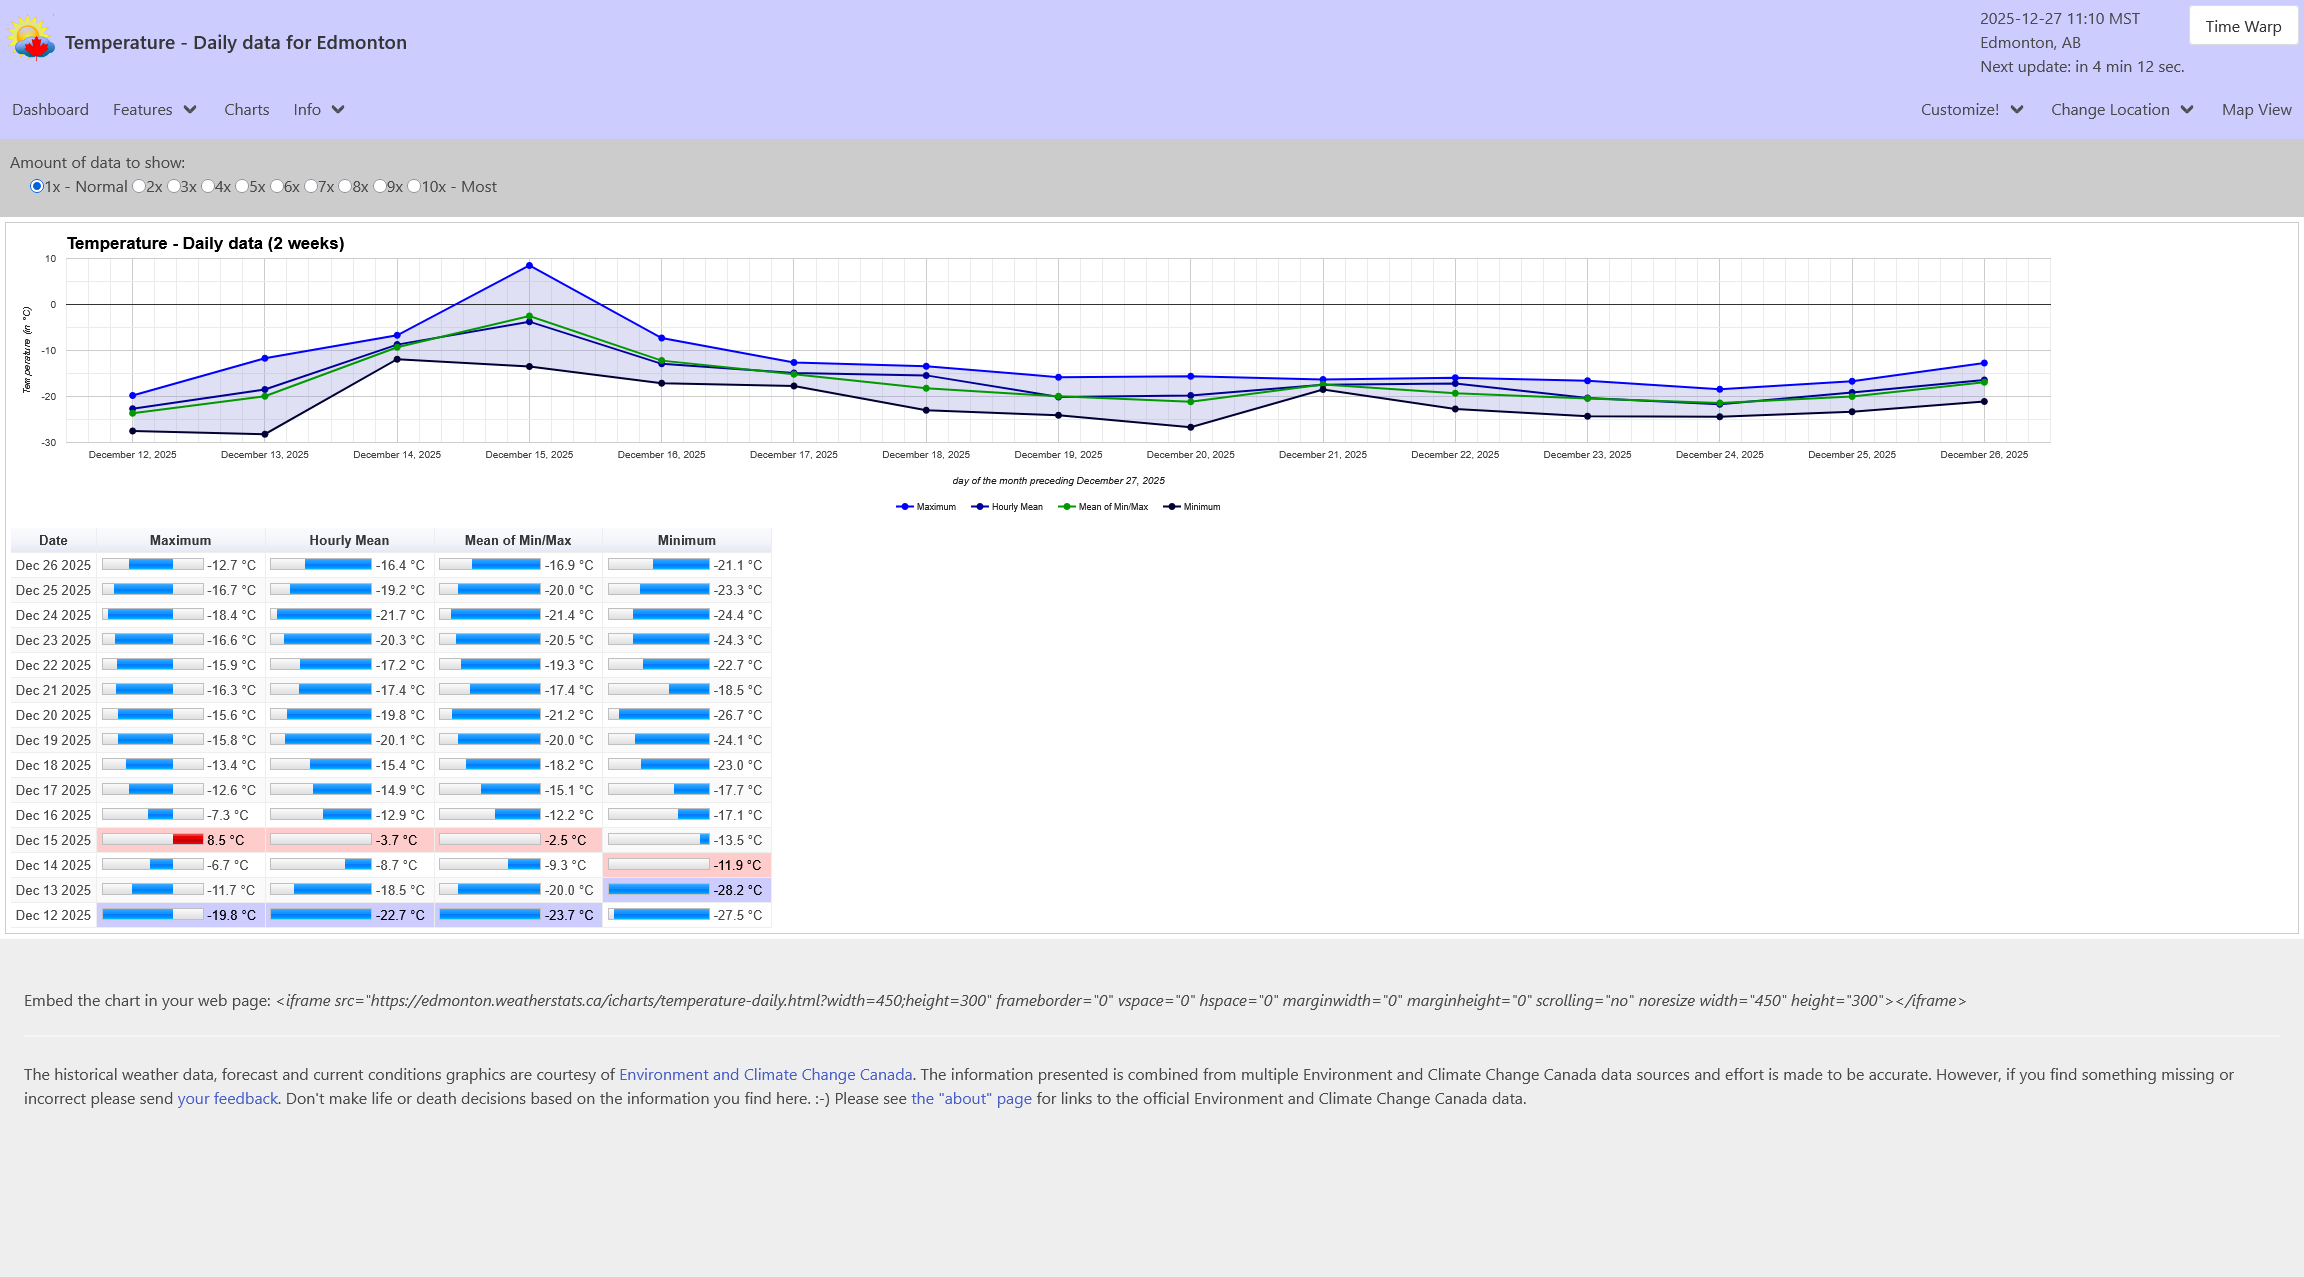The width and height of the screenshot is (2304, 1277).
Task: Click the red Dec 15 maximum temperature bar
Action: pos(188,840)
